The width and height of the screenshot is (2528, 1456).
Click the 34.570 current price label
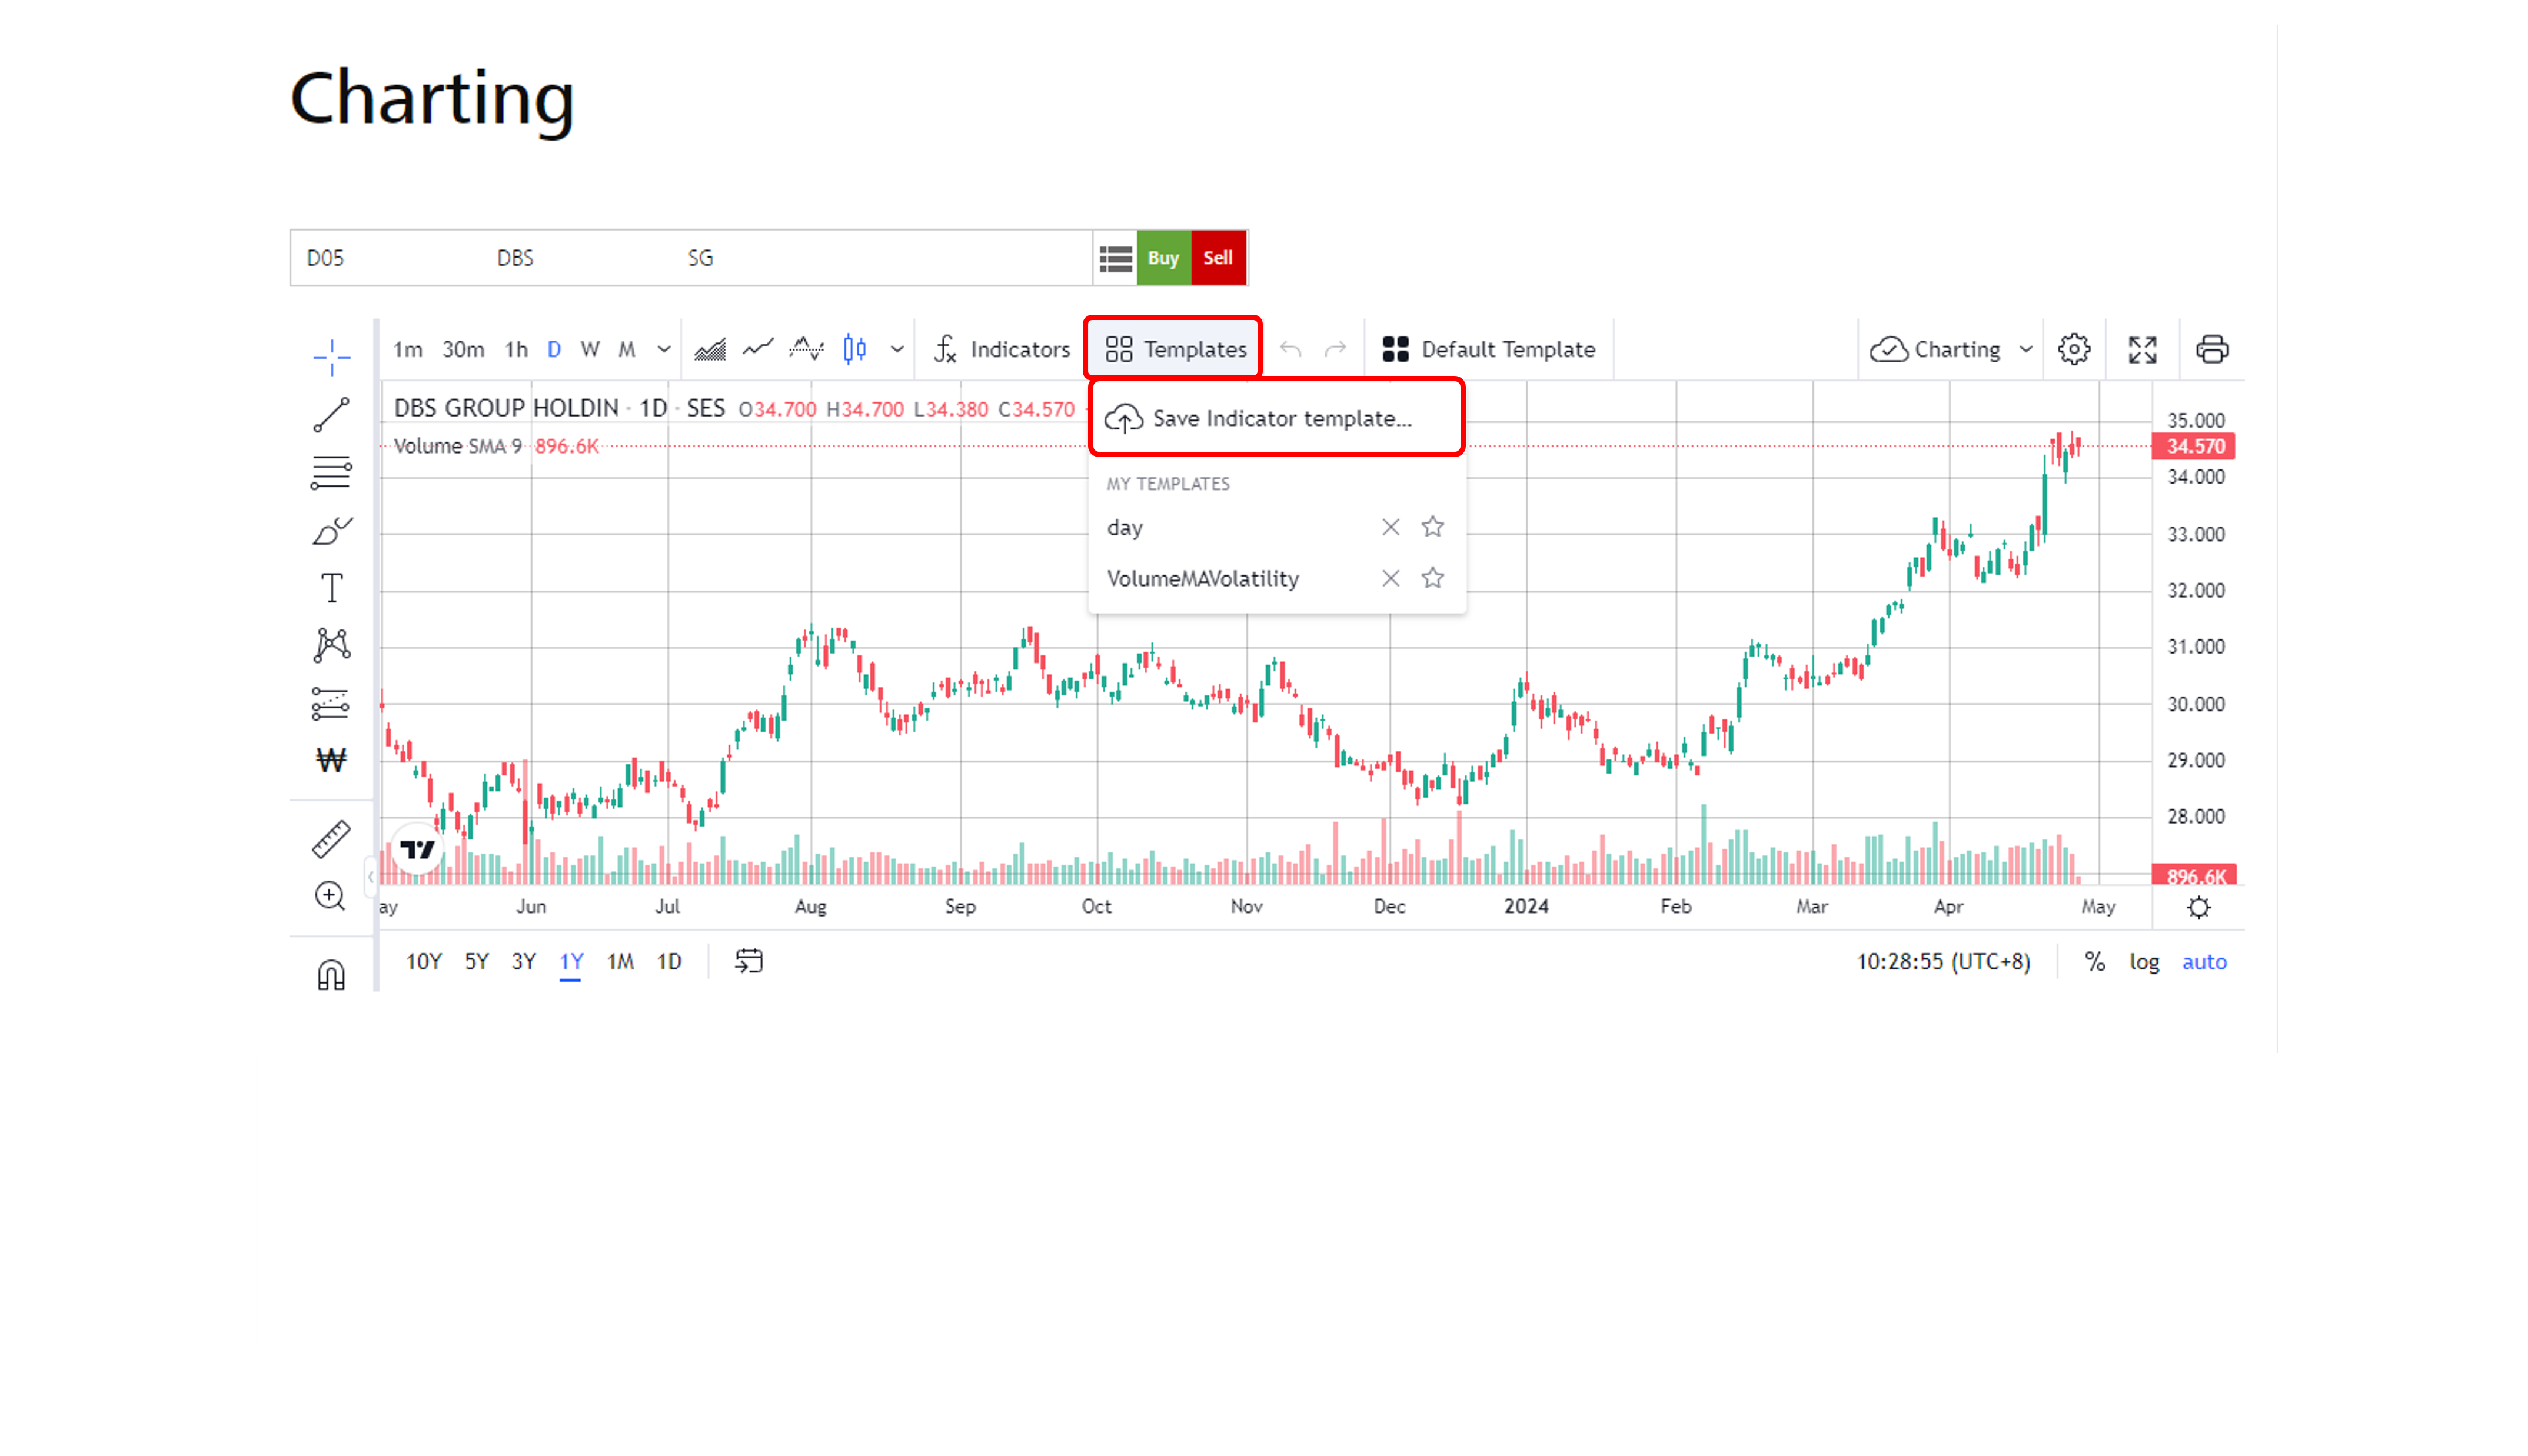coord(2194,446)
